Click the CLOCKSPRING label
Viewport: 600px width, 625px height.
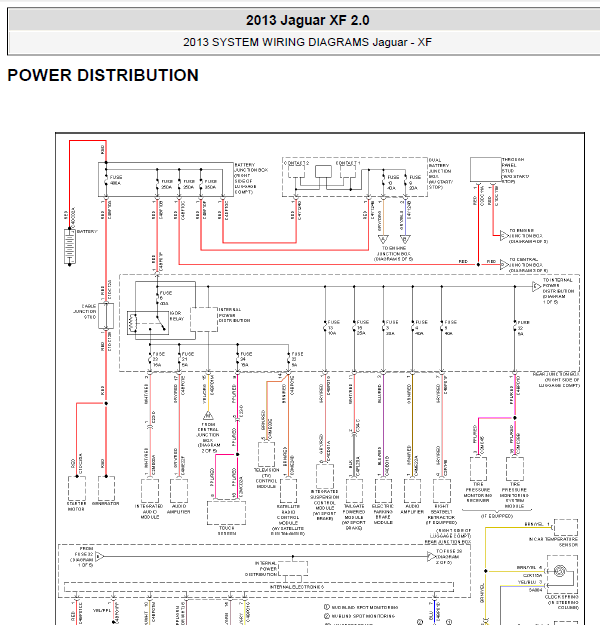pos(563,602)
